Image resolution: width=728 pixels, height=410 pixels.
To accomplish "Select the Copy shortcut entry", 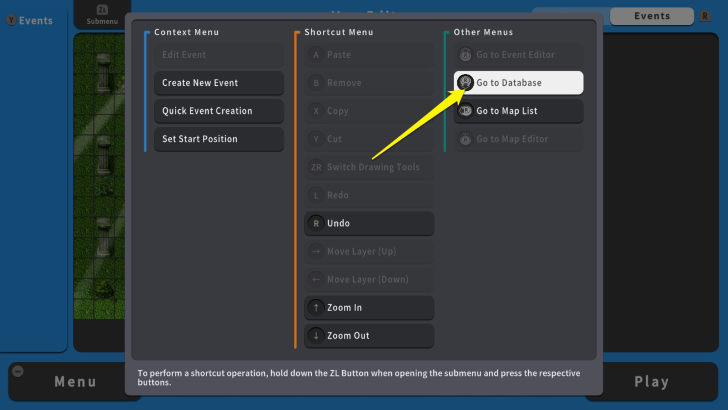I will [x=368, y=111].
